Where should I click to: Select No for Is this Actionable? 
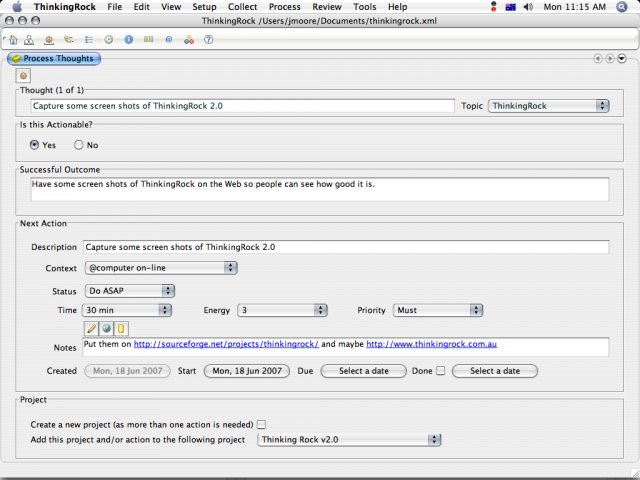point(78,145)
